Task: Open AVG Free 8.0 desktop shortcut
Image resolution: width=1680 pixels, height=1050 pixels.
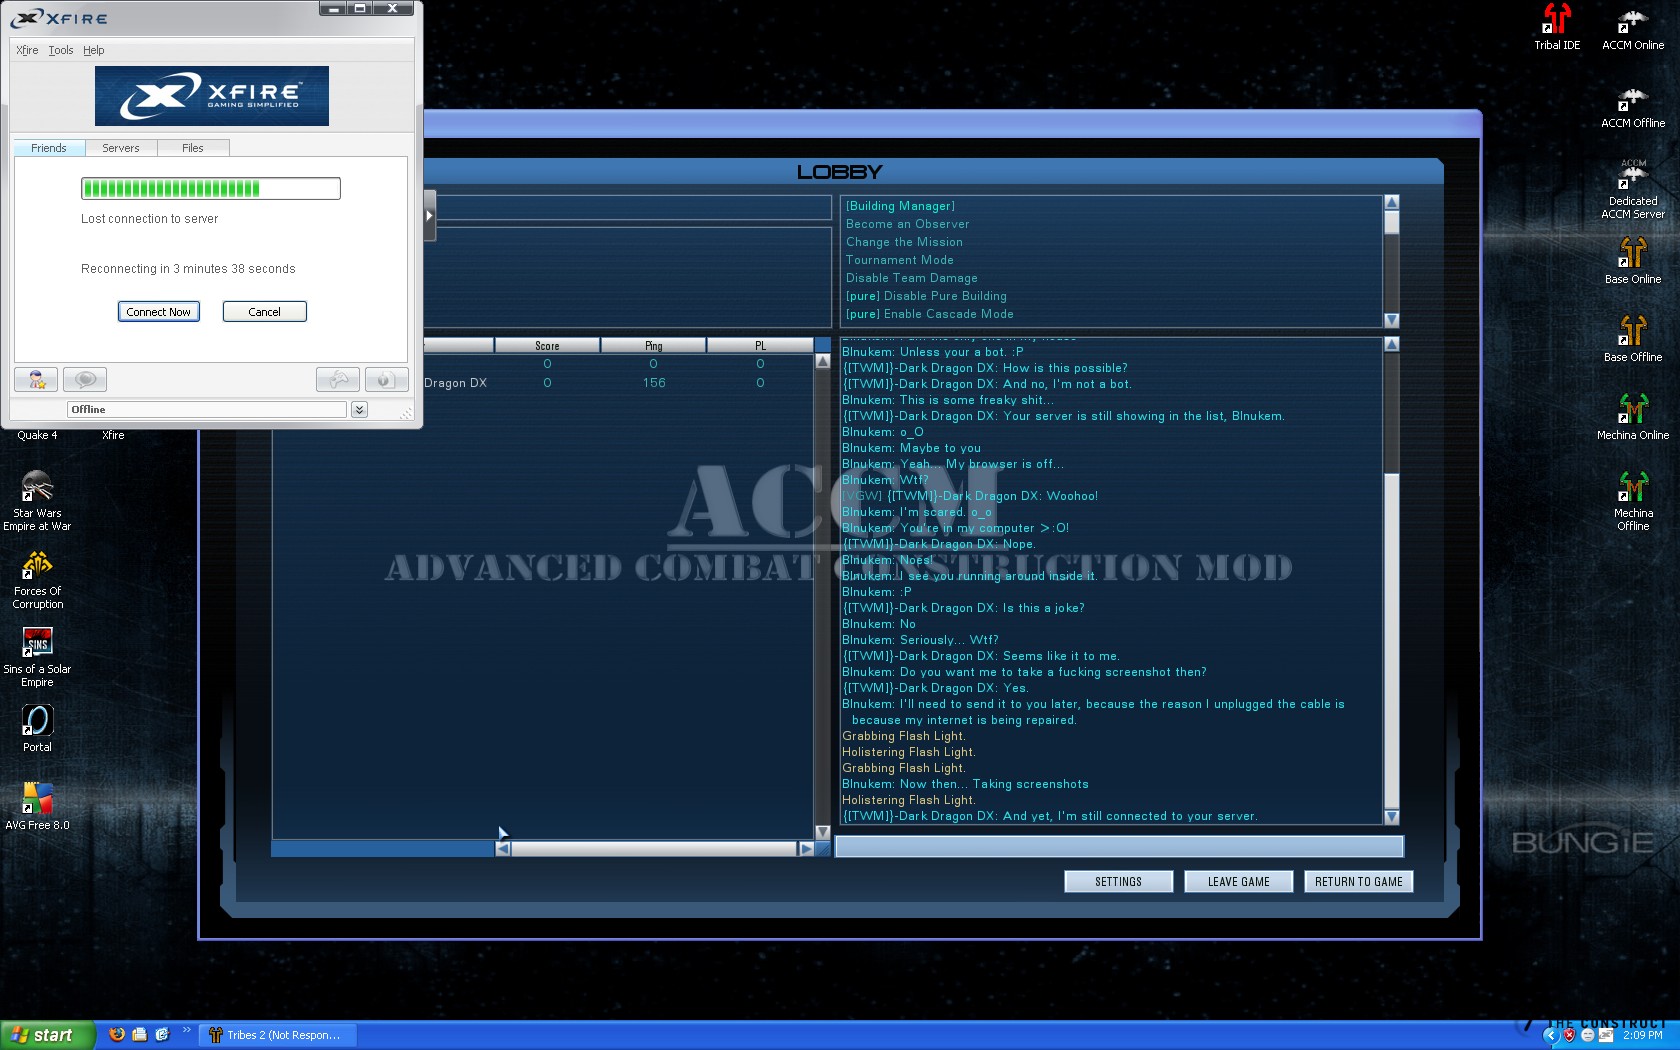Action: click(x=37, y=807)
